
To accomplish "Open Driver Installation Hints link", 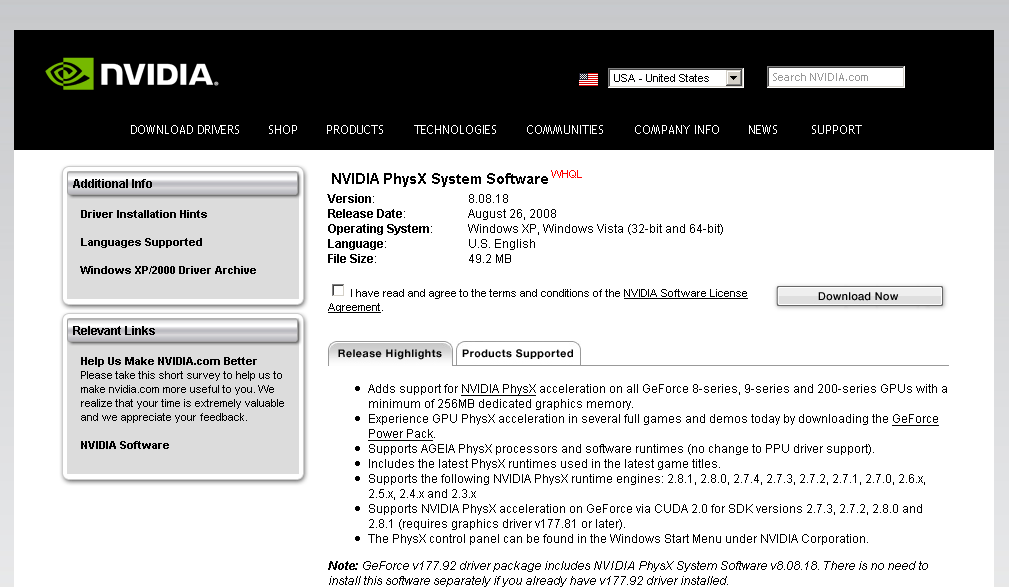I will [144, 214].
